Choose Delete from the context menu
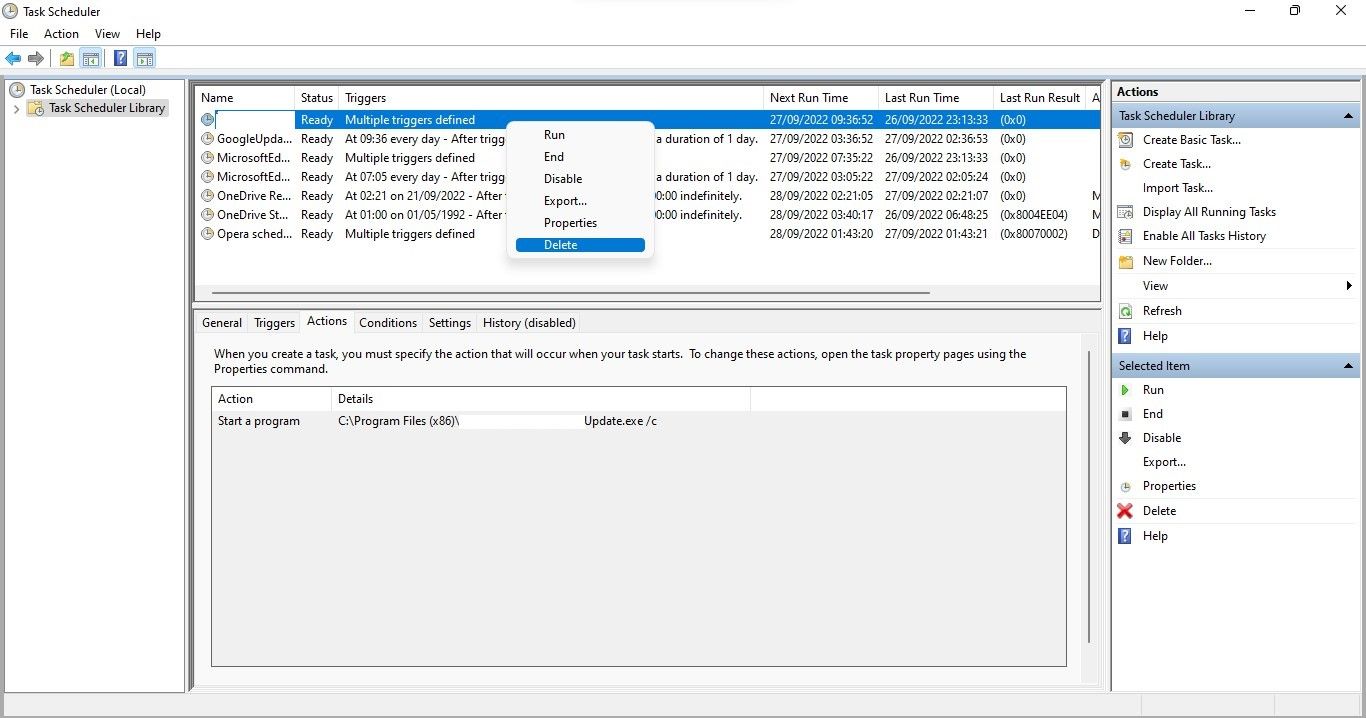 pyautogui.click(x=560, y=245)
